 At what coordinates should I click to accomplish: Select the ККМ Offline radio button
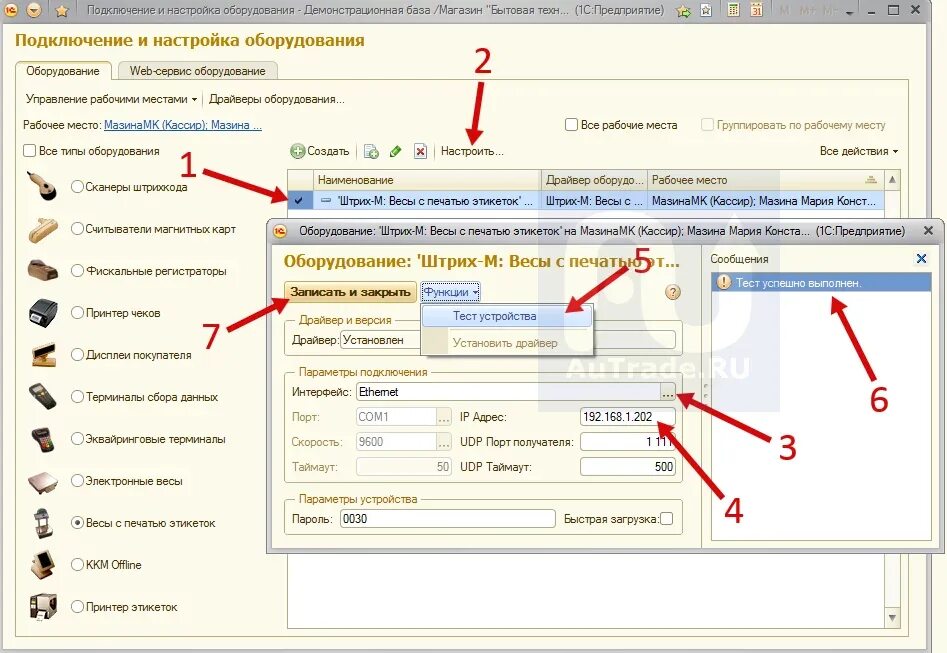tap(77, 564)
